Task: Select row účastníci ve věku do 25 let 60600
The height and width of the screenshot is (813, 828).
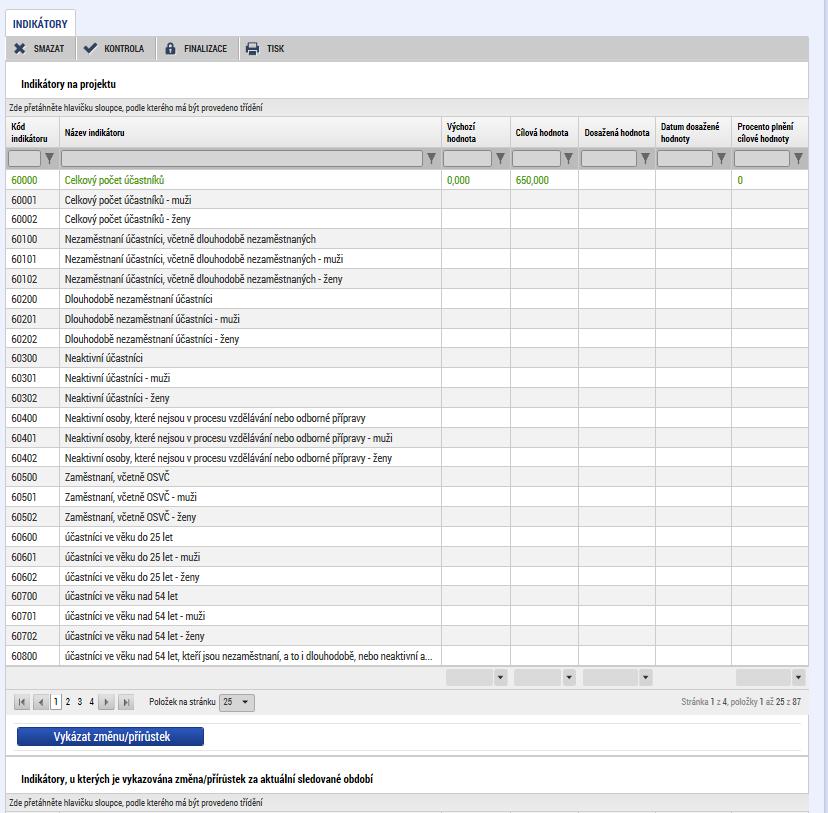Action: click(x=407, y=537)
